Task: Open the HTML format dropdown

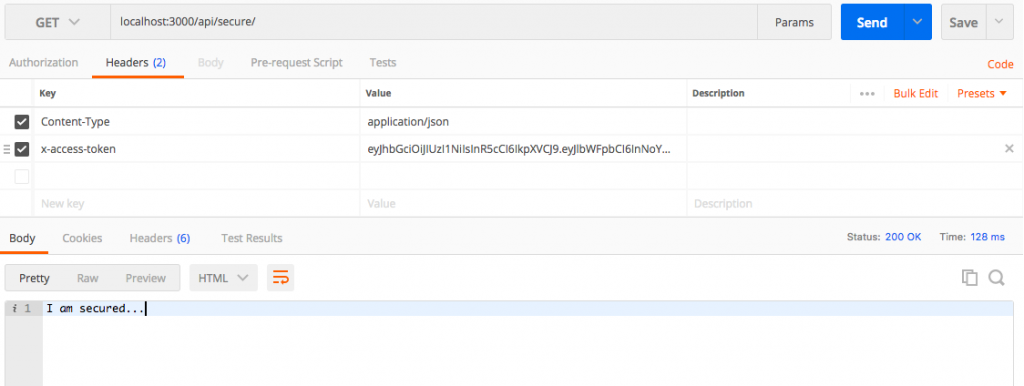Action: click(223, 278)
